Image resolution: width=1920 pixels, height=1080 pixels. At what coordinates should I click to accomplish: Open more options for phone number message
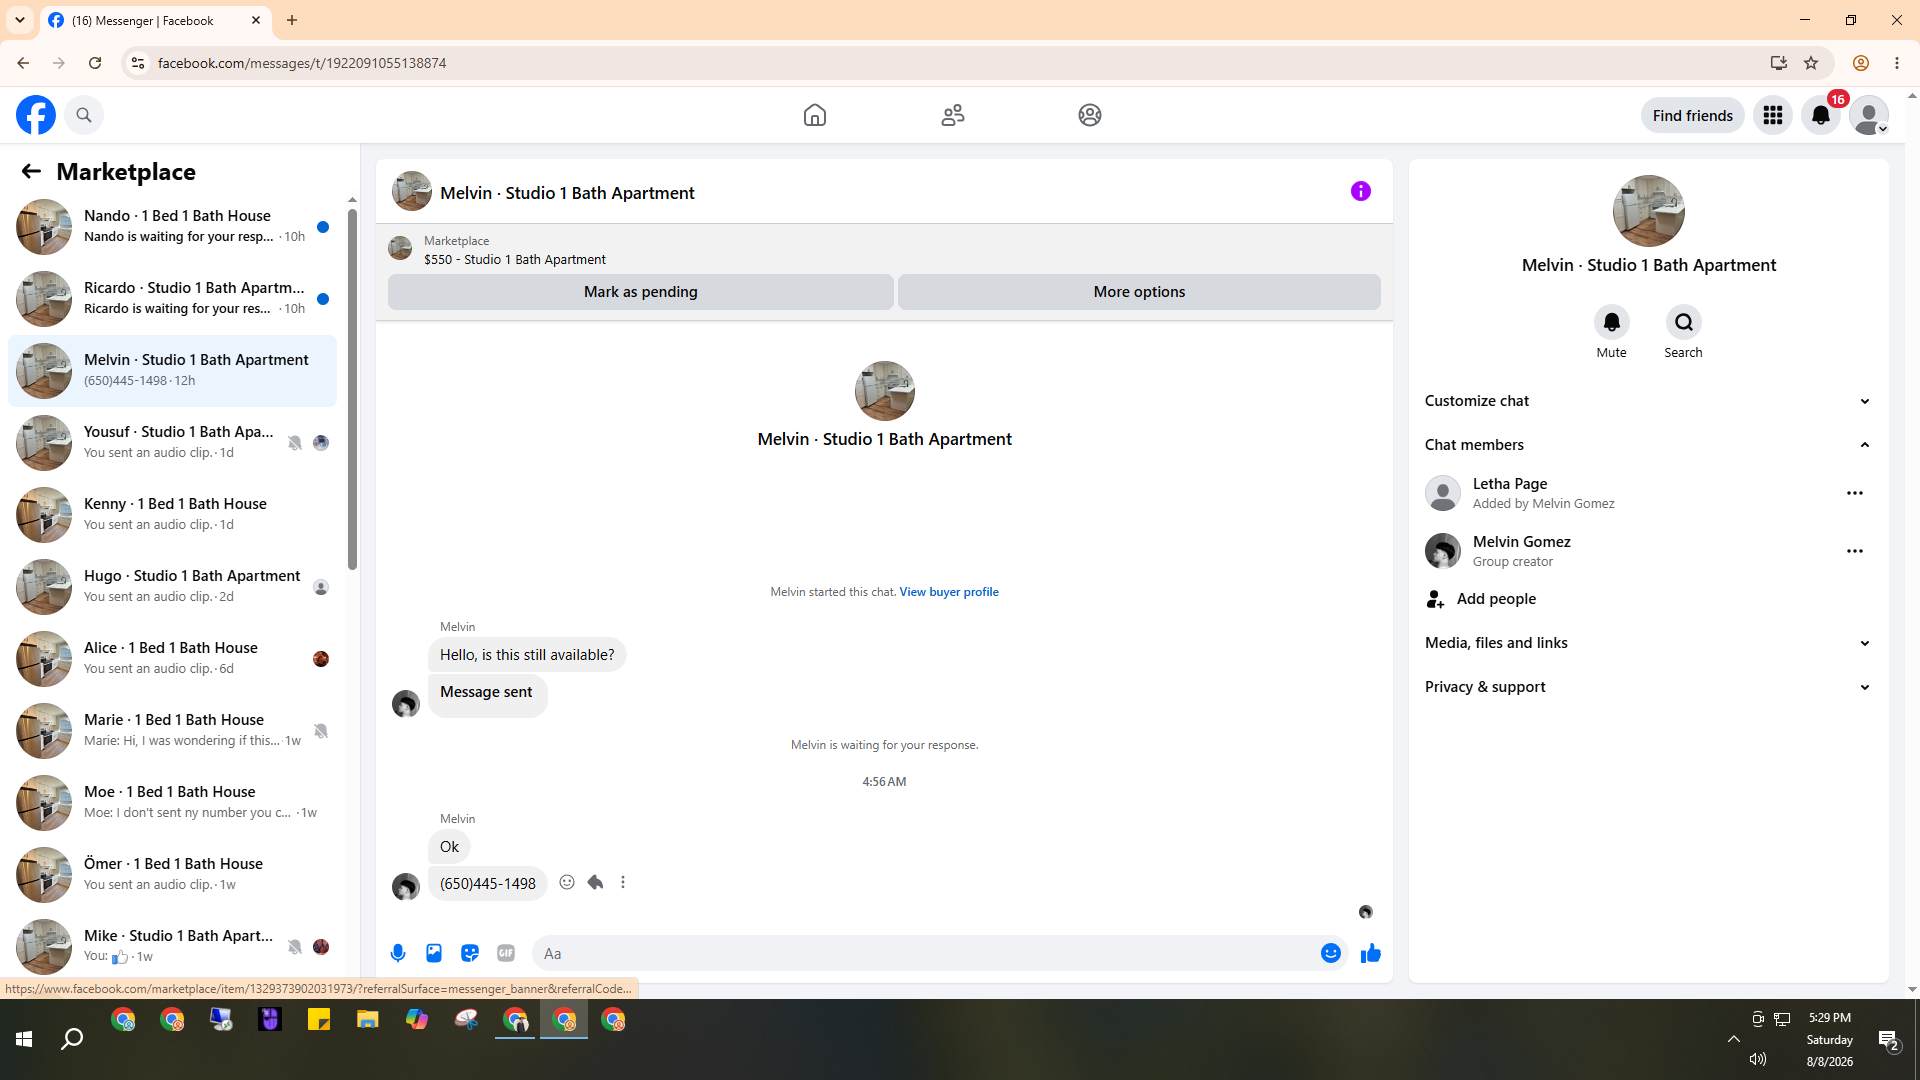point(623,882)
